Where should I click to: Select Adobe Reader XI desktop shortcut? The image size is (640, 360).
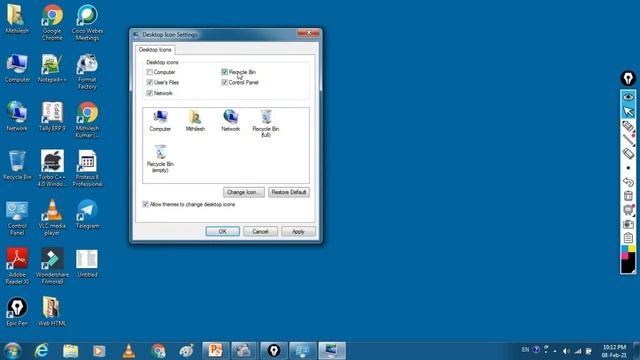pos(17,266)
